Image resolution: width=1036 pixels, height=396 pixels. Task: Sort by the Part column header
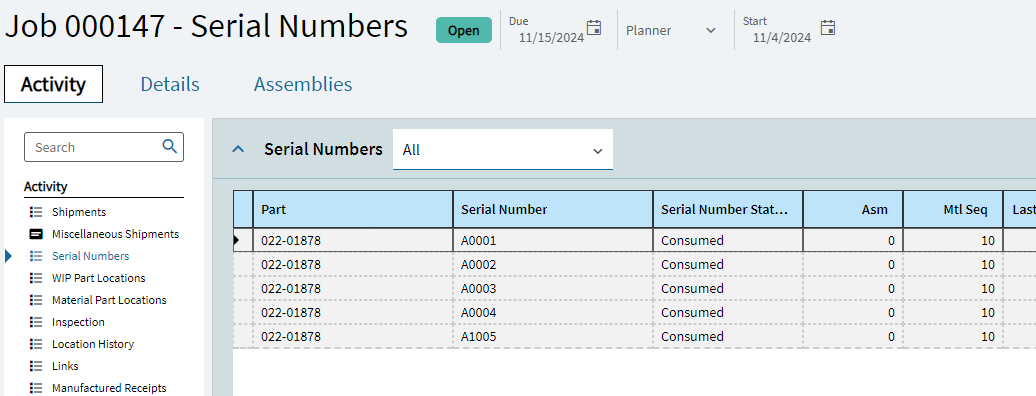[353, 210]
